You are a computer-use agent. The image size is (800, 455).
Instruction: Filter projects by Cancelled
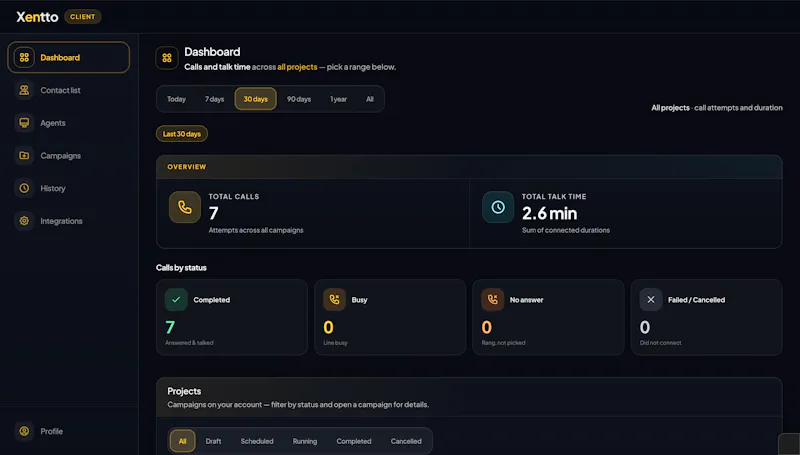pyautogui.click(x=406, y=441)
